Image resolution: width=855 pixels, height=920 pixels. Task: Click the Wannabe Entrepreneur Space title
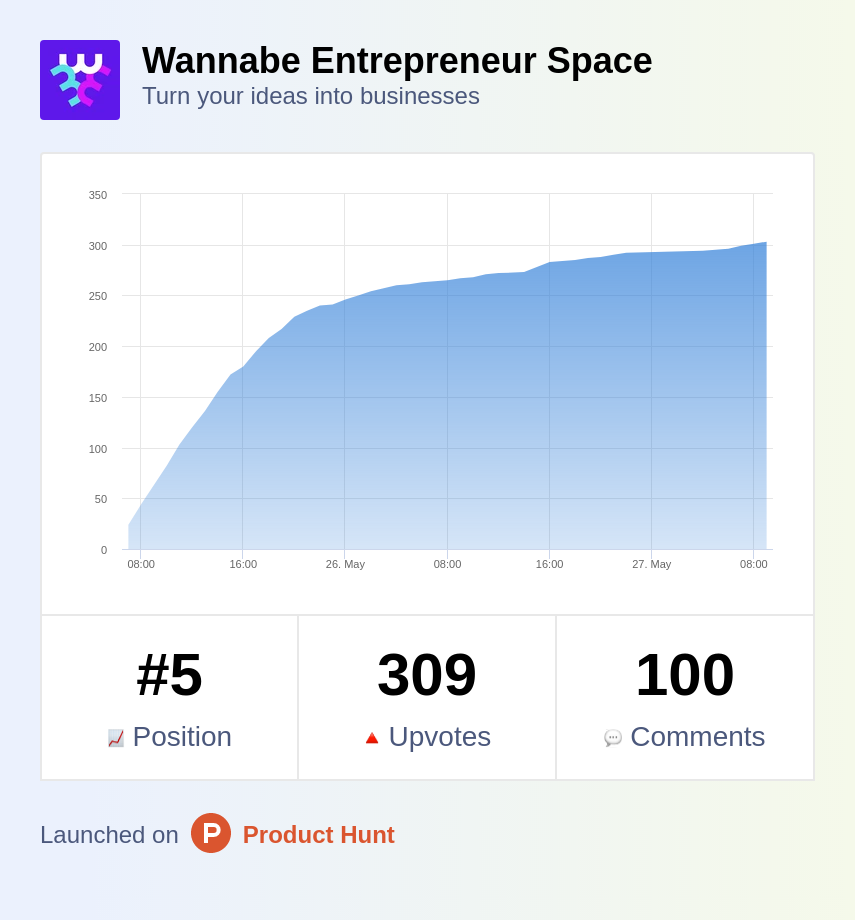click(x=397, y=61)
